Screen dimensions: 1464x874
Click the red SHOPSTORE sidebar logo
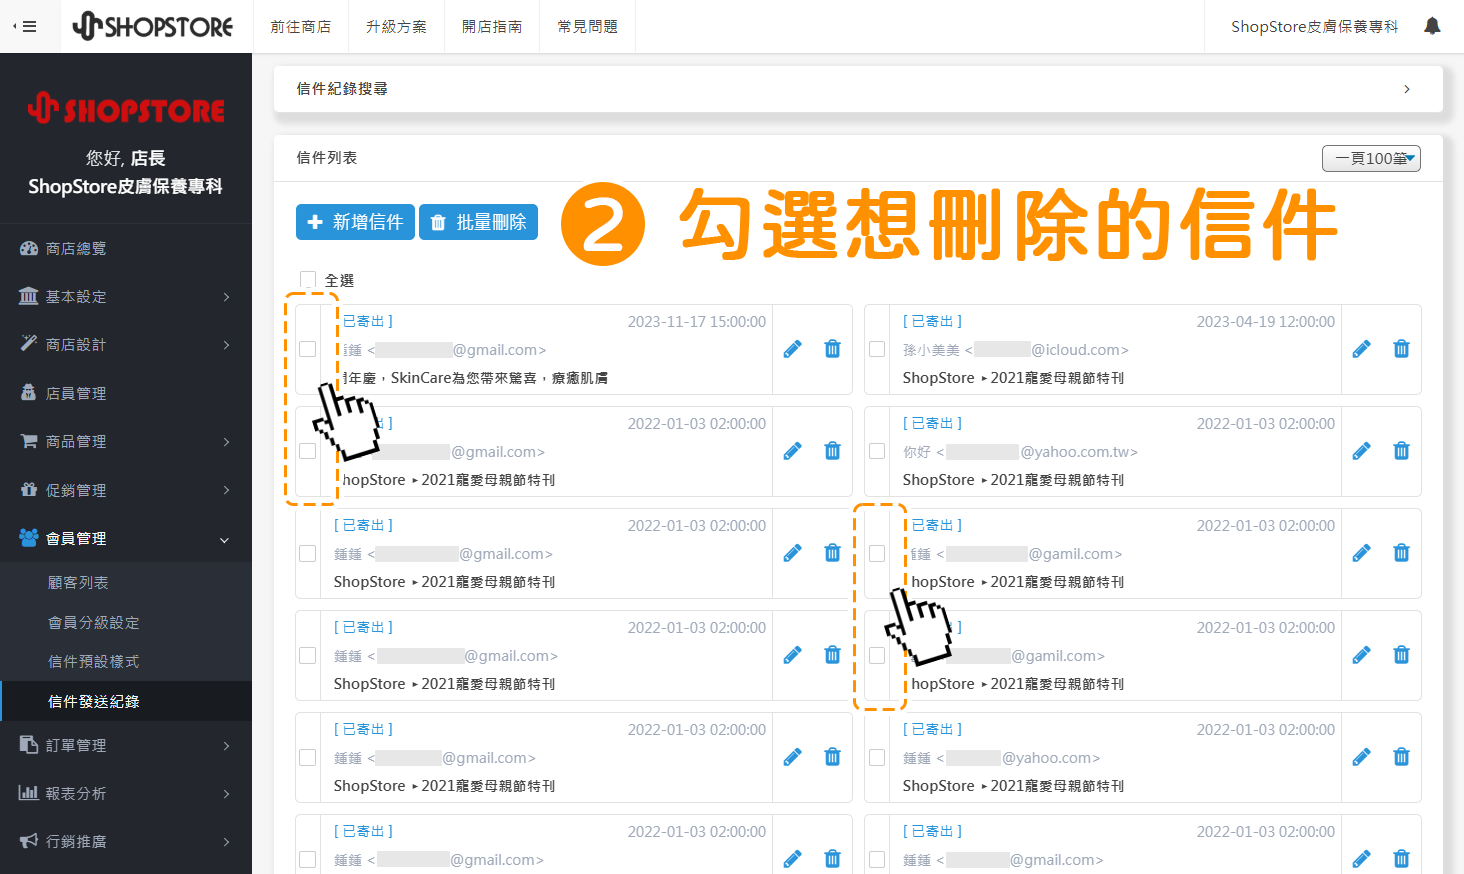click(126, 108)
